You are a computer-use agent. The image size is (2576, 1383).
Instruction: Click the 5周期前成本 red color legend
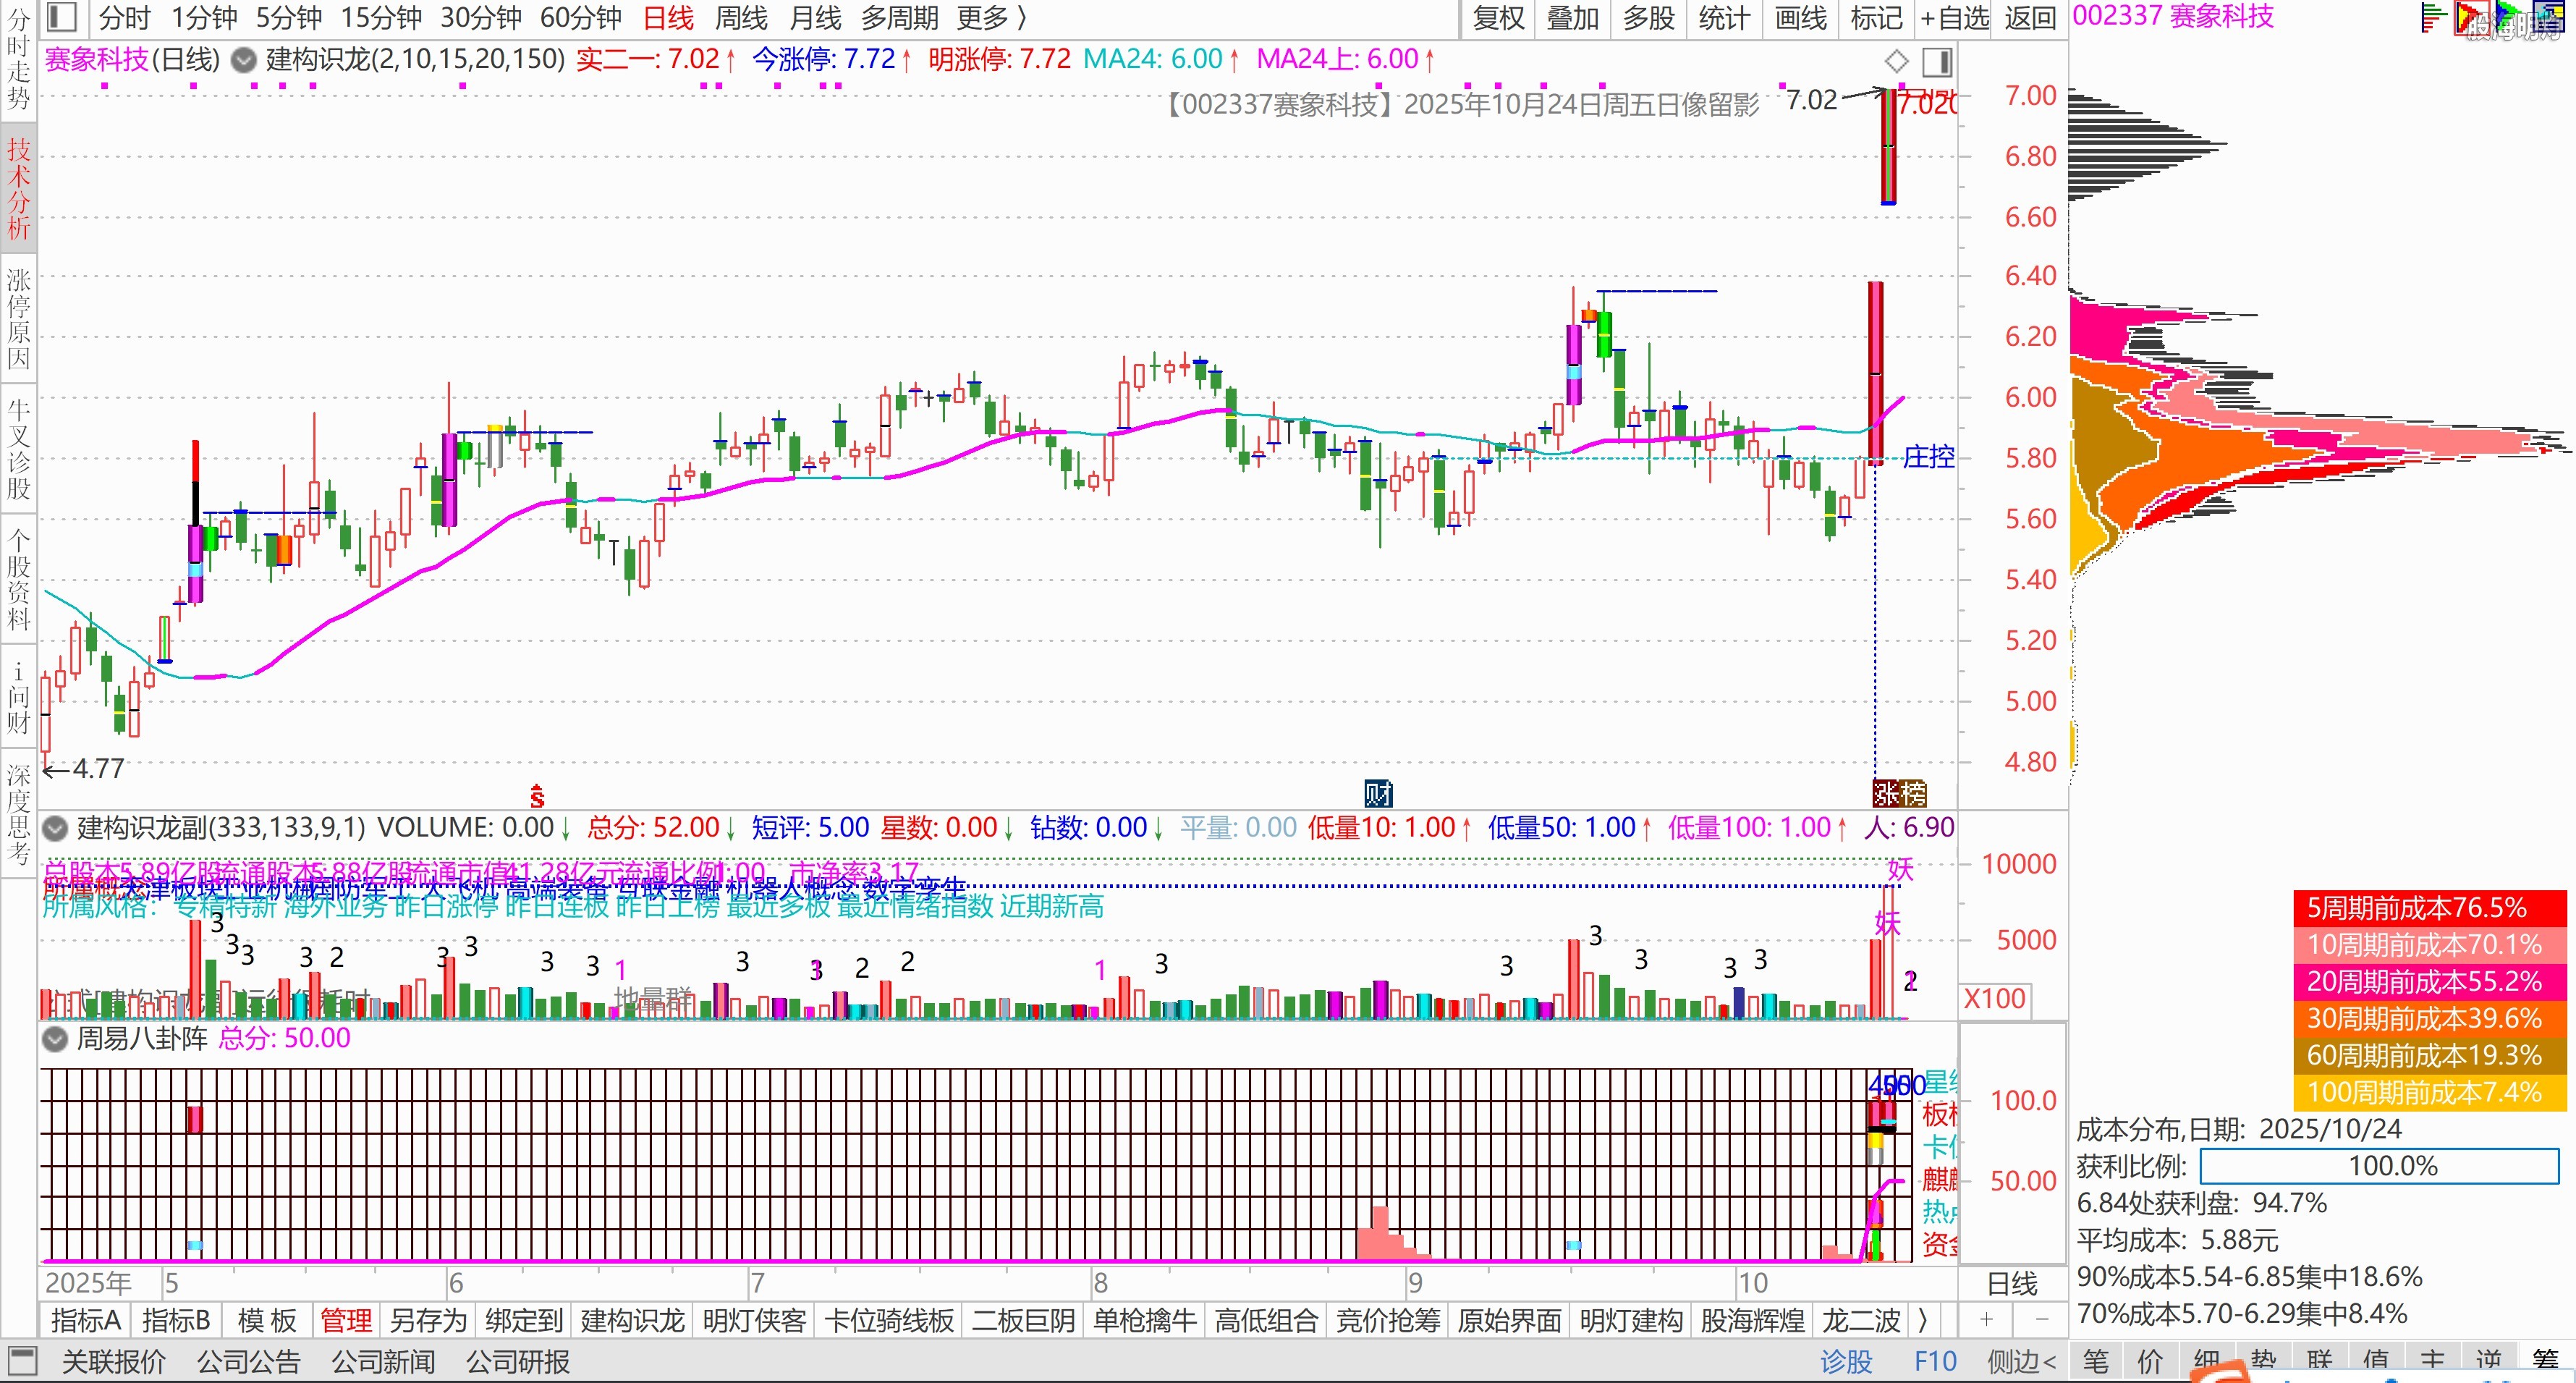[2429, 908]
